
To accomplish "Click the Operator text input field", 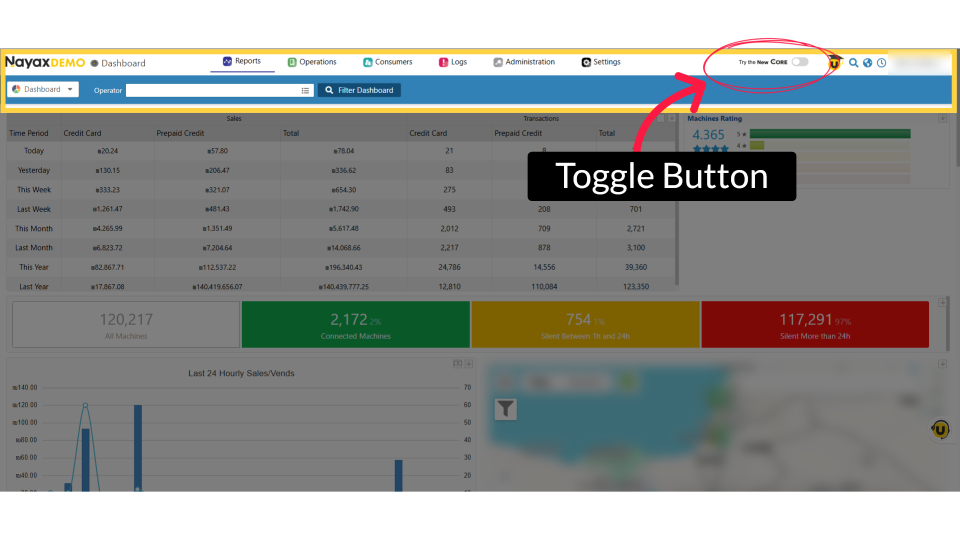I will pos(212,90).
